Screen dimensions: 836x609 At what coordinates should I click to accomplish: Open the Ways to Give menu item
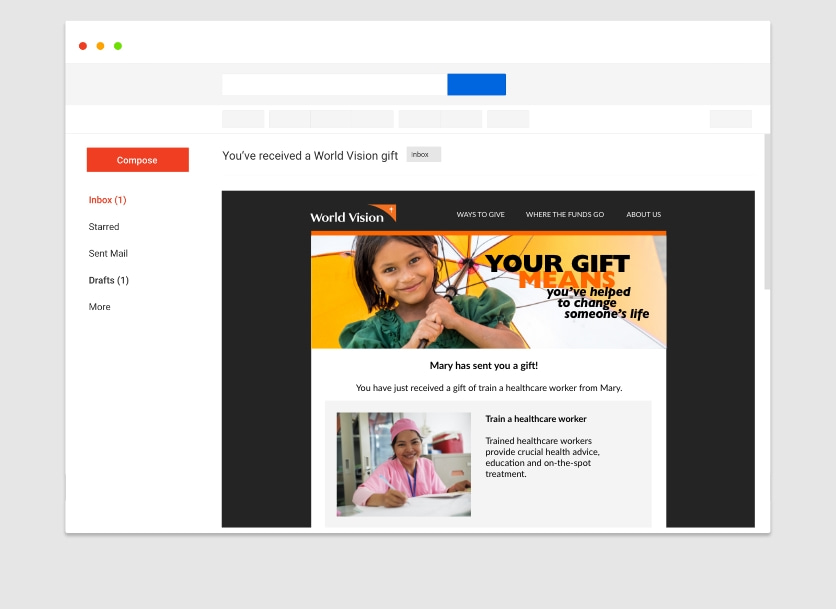480,214
